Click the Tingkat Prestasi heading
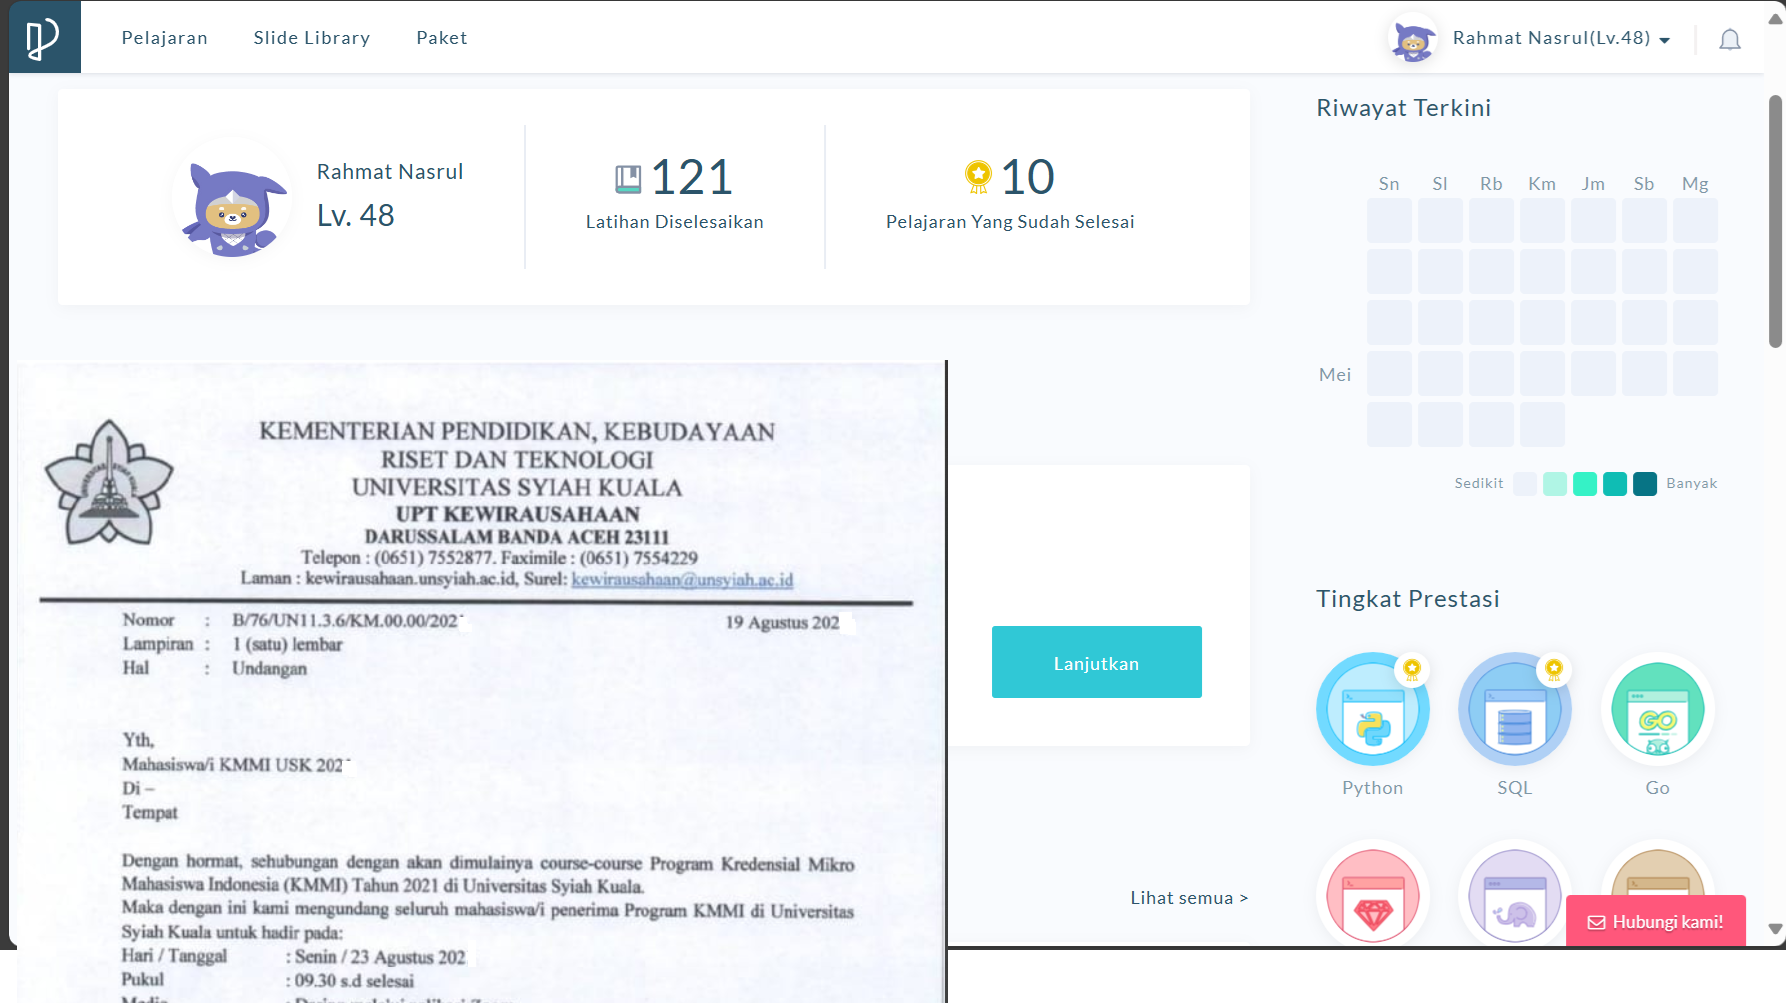Screen dimensions: 1786x1003 pos(1408,599)
